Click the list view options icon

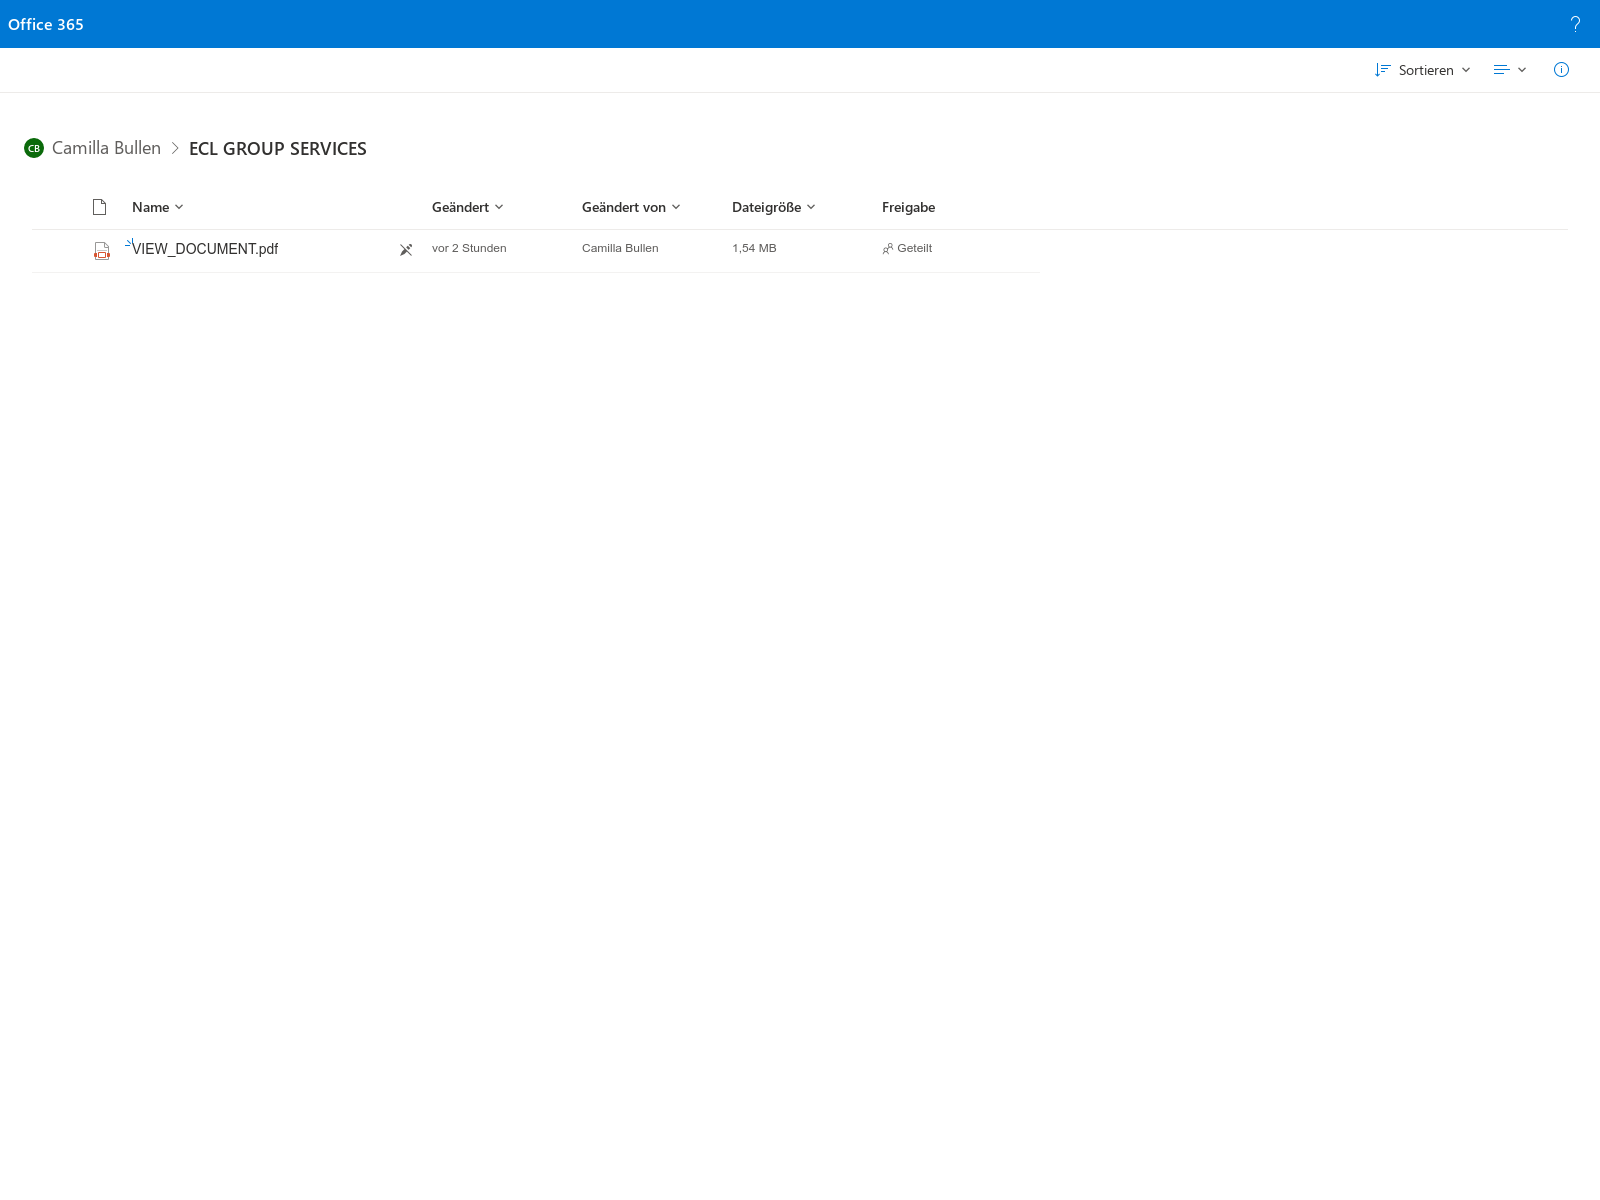click(1501, 70)
